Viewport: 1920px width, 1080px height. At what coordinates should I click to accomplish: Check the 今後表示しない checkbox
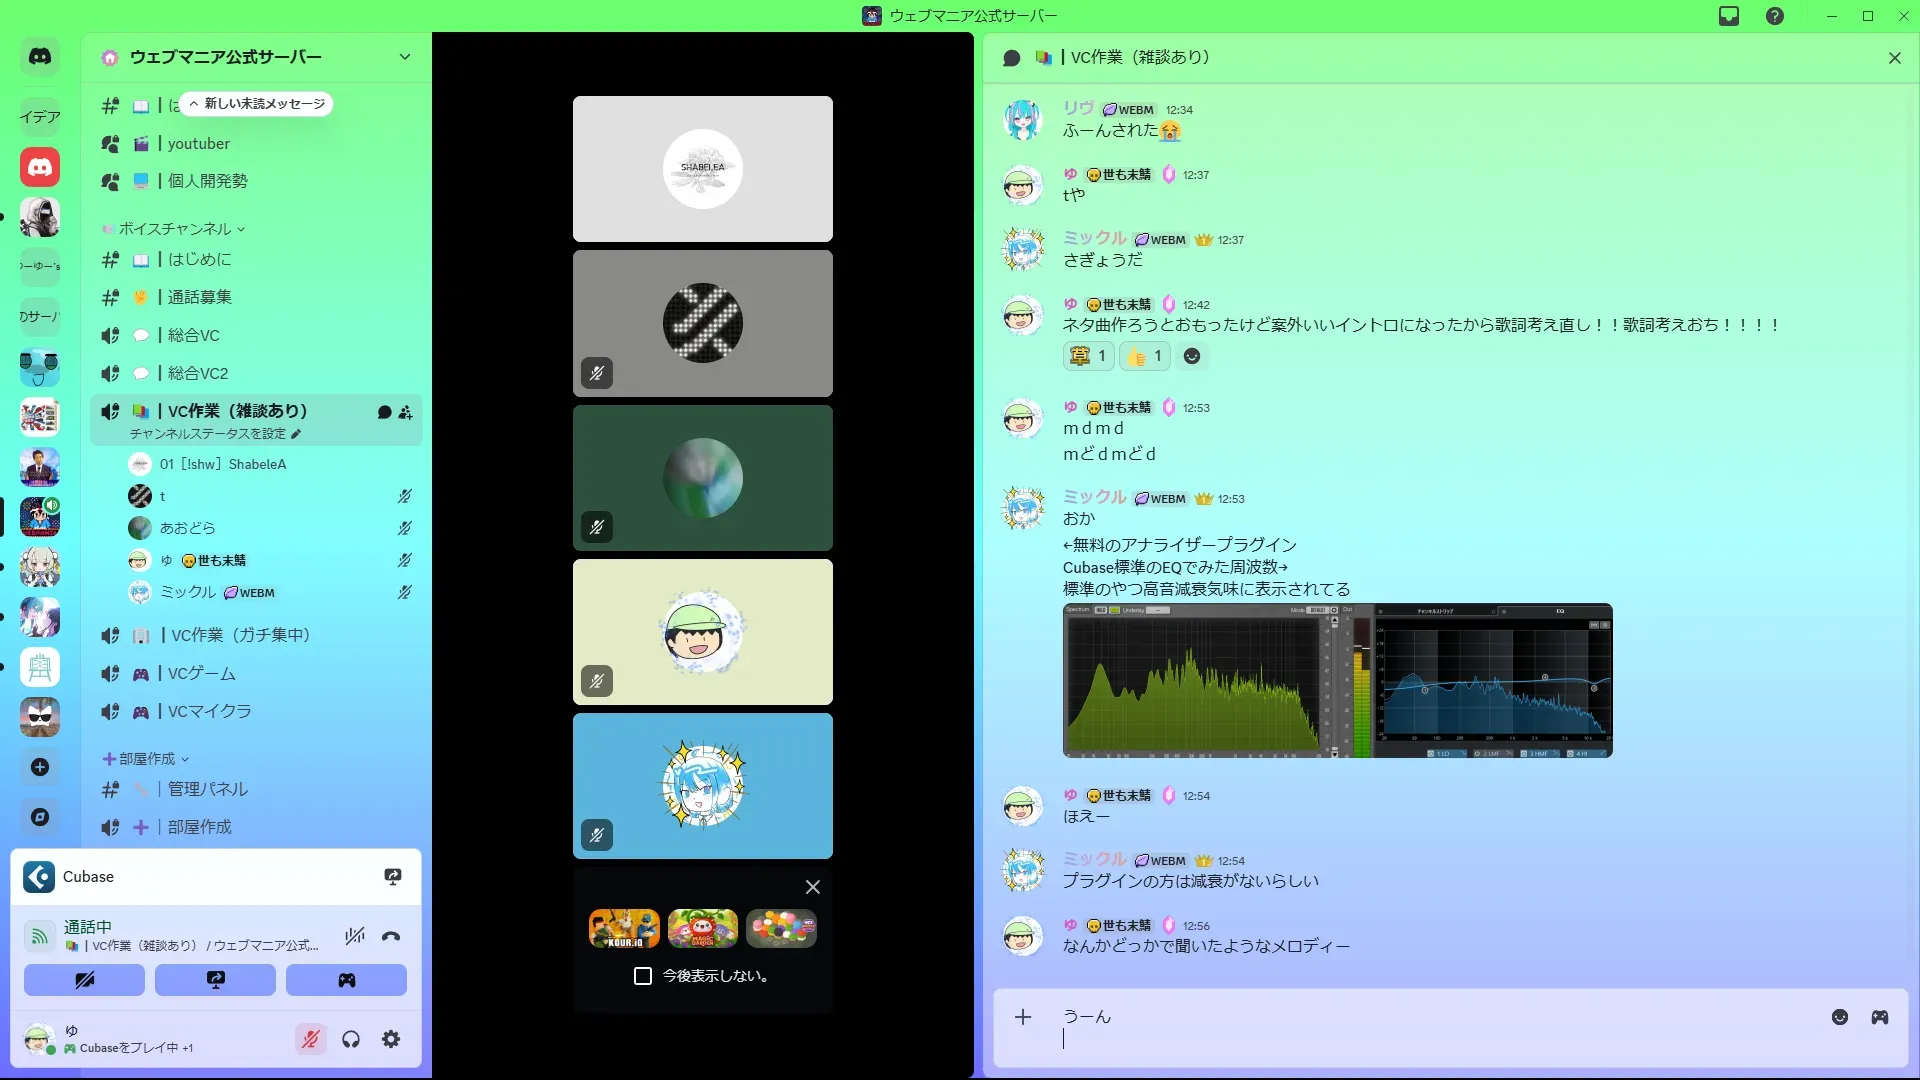643,976
